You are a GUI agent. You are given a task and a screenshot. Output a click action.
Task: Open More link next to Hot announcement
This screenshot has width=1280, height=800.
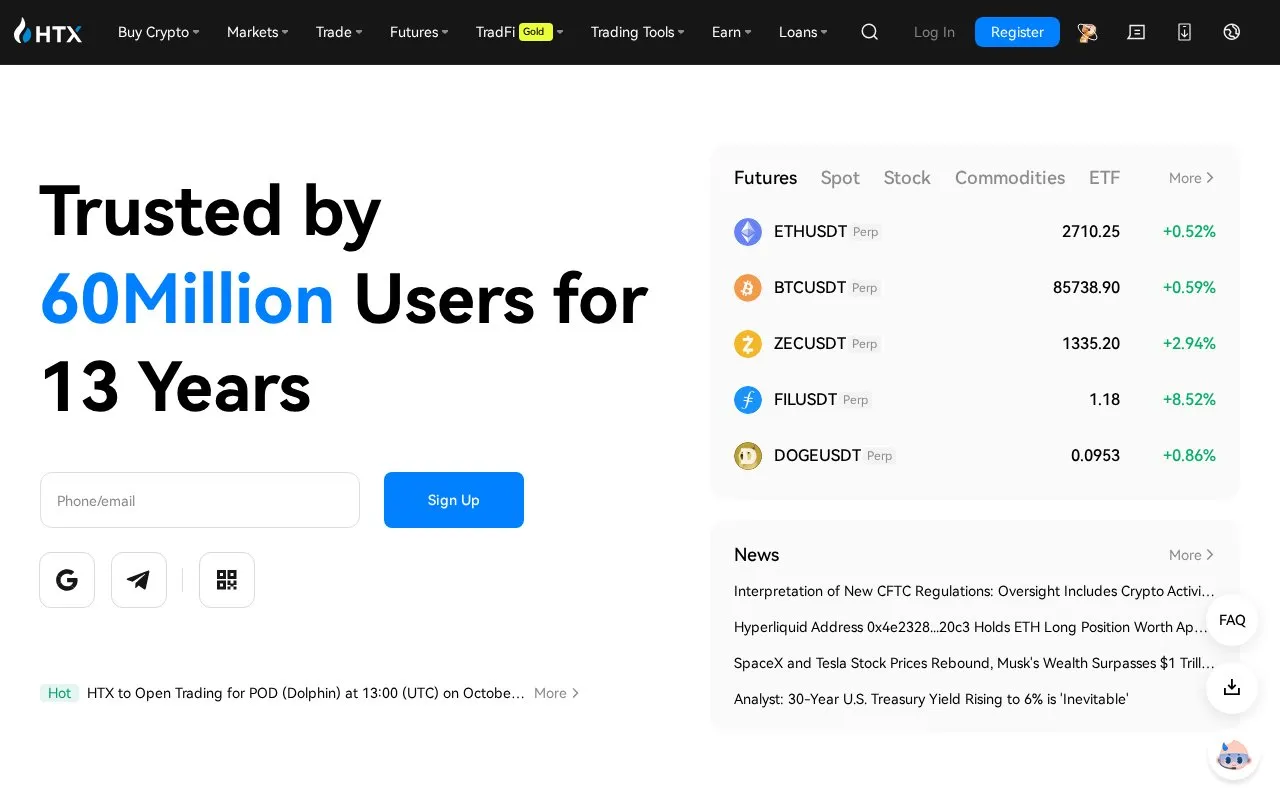point(556,693)
